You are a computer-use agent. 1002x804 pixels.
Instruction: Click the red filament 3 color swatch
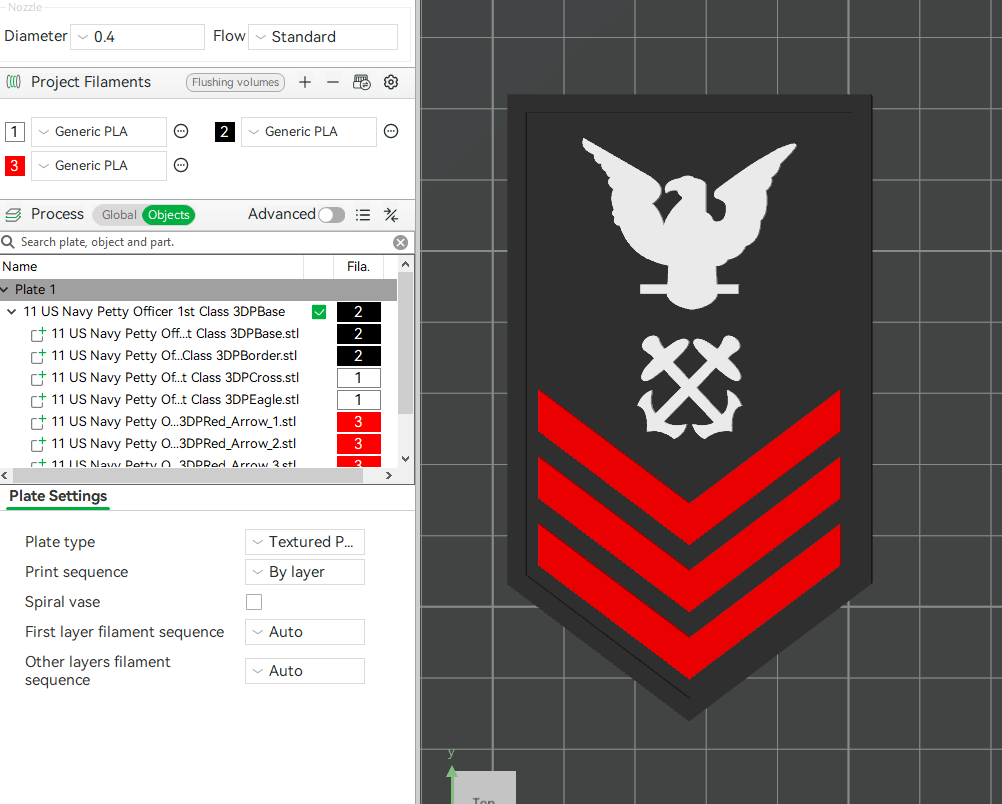click(x=13, y=165)
